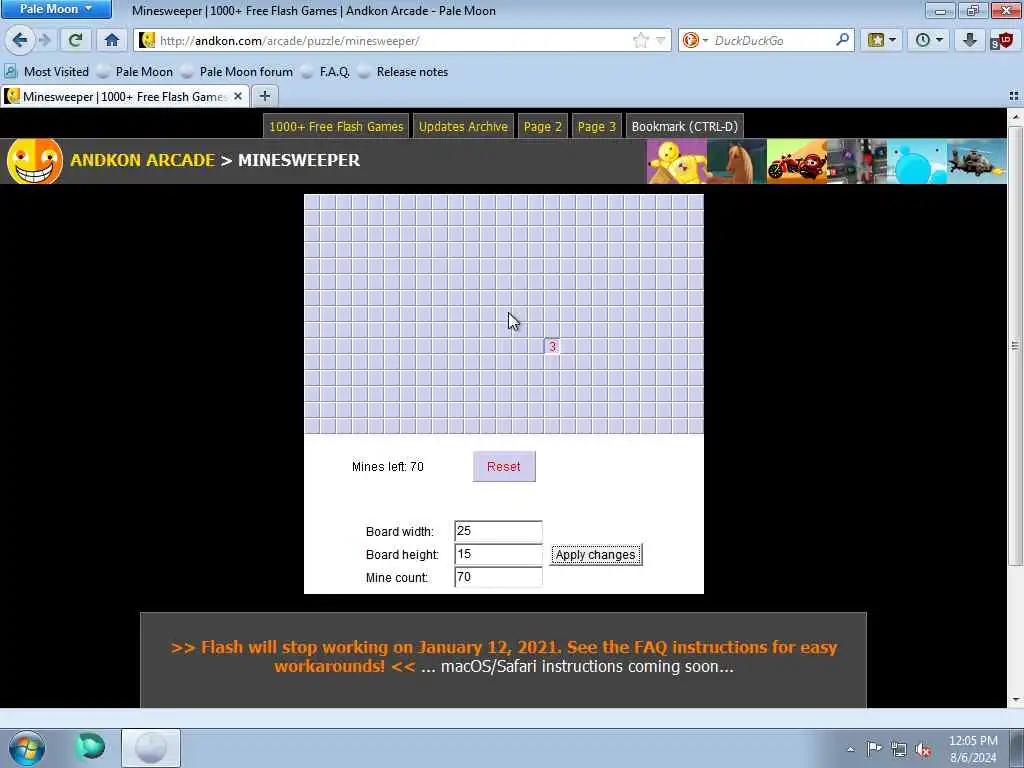Open the 1000+ Free Flash Games tab
This screenshot has height=768, width=1024.
(336, 127)
